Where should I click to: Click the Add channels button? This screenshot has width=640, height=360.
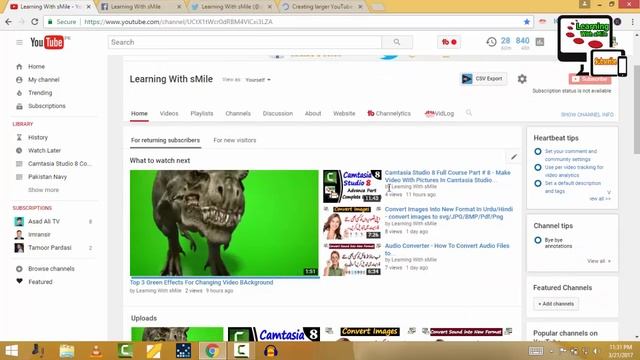(556, 304)
